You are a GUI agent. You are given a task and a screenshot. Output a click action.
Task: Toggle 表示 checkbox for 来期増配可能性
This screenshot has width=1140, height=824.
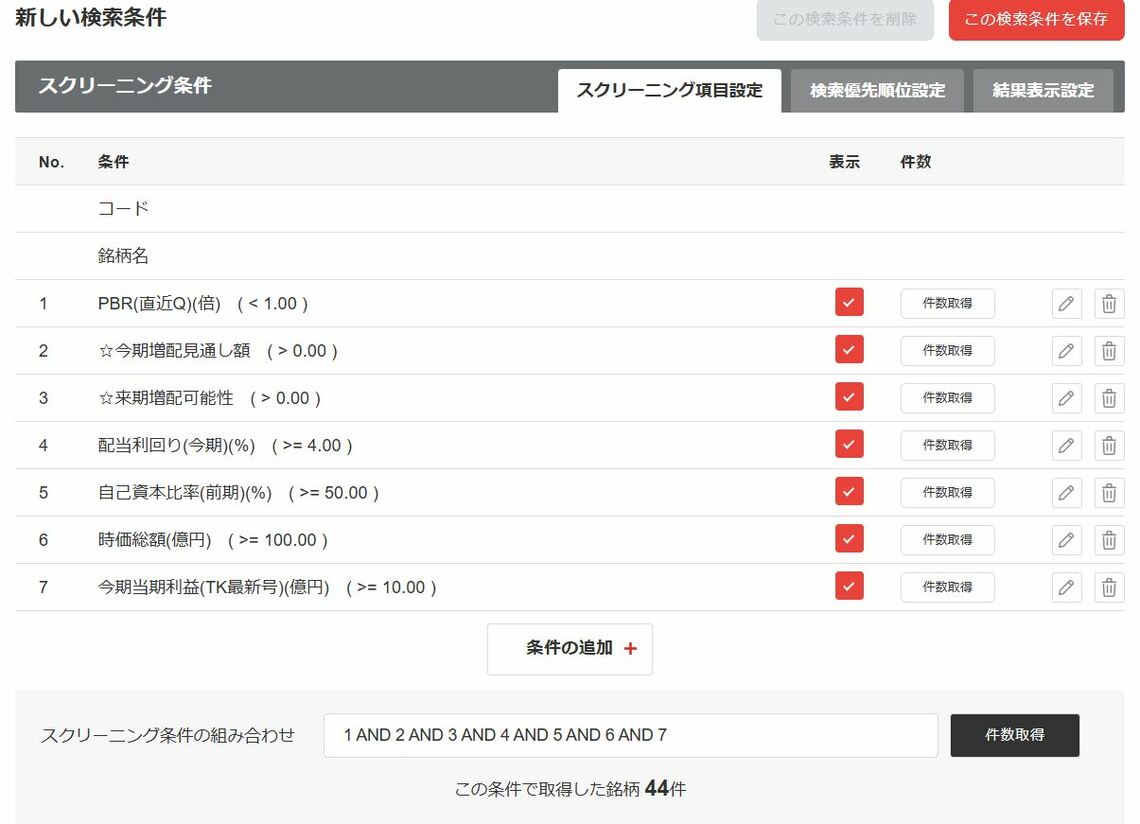click(x=849, y=396)
